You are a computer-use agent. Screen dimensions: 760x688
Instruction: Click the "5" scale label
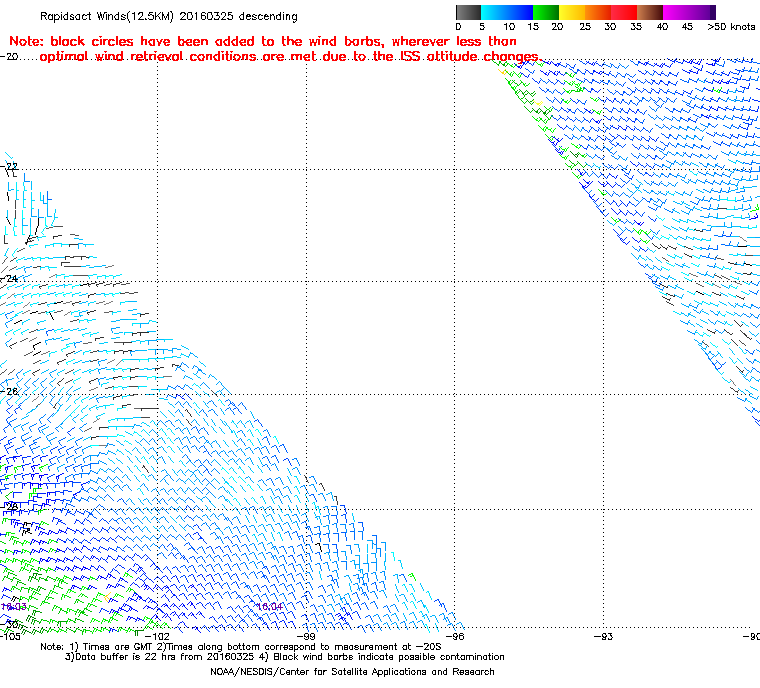[482, 27]
